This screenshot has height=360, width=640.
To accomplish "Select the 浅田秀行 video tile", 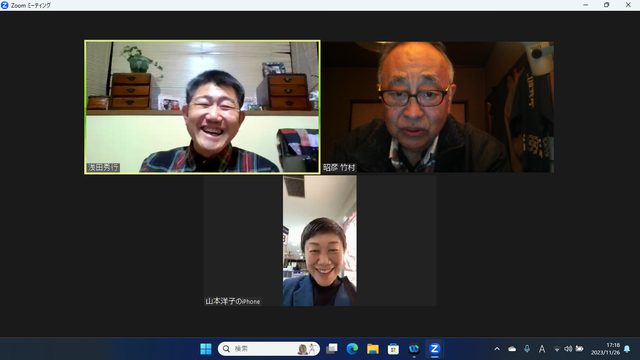I will [202, 107].
